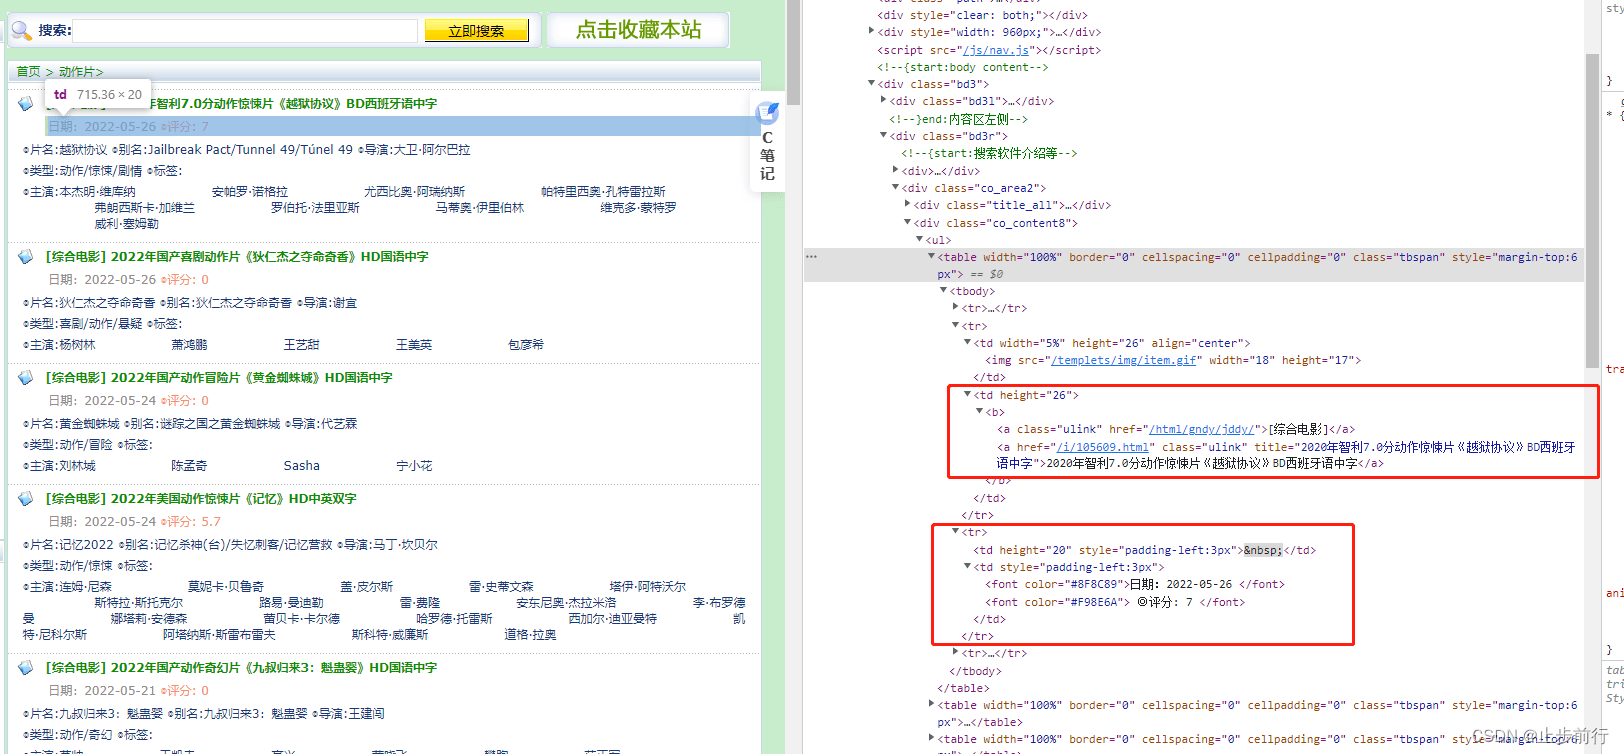Image resolution: width=1624 pixels, height=754 pixels.
Task: Select the selected table class tbspan line
Action: click(x=1194, y=265)
